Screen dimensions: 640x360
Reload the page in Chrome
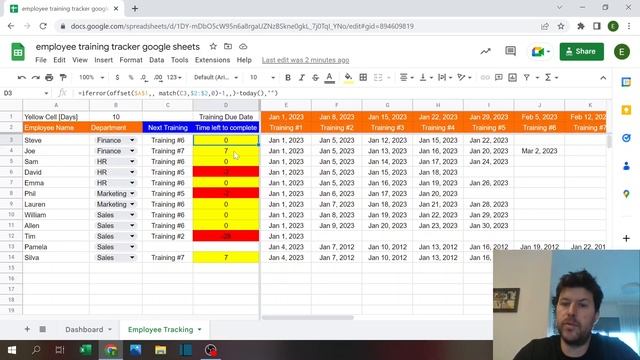click(43, 26)
